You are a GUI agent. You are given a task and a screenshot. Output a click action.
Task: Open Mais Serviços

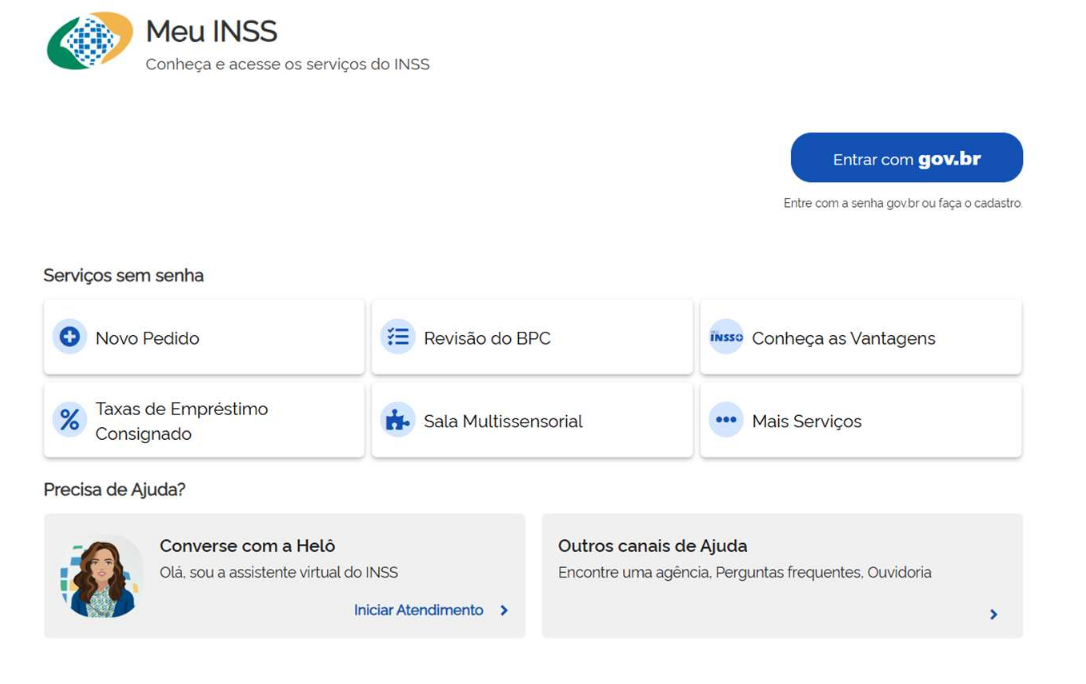tap(860, 420)
